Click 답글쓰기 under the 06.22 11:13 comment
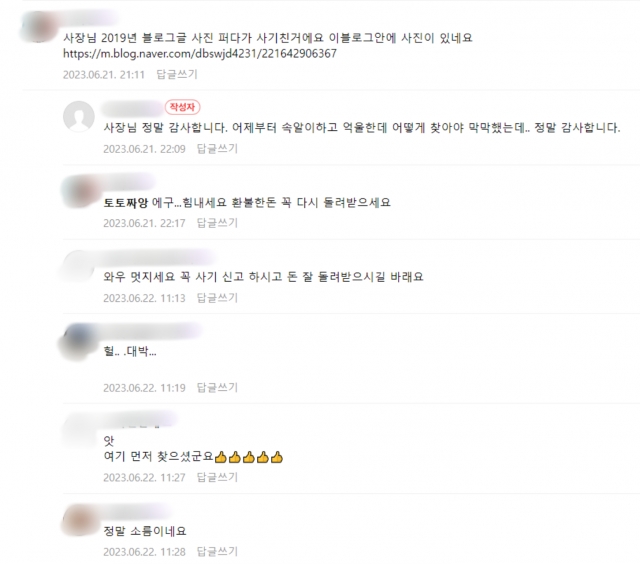Image resolution: width=640 pixels, height=564 pixels. click(x=217, y=298)
